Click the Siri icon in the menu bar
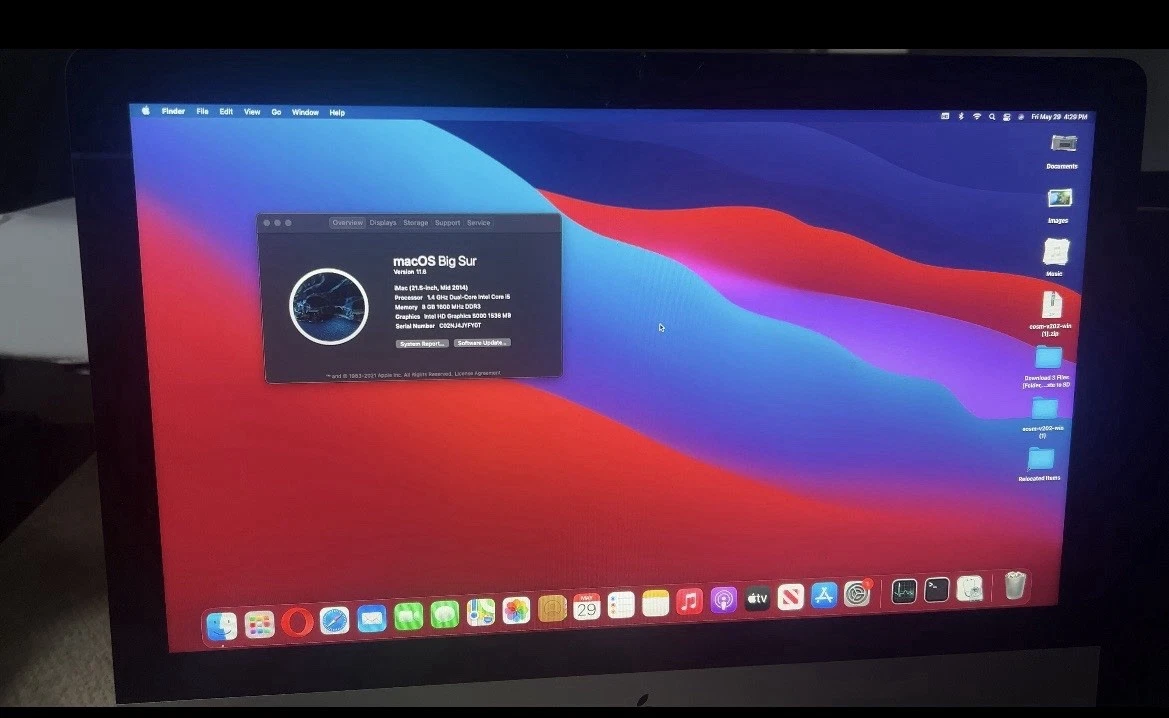The image size is (1169, 718). coord(1021,117)
